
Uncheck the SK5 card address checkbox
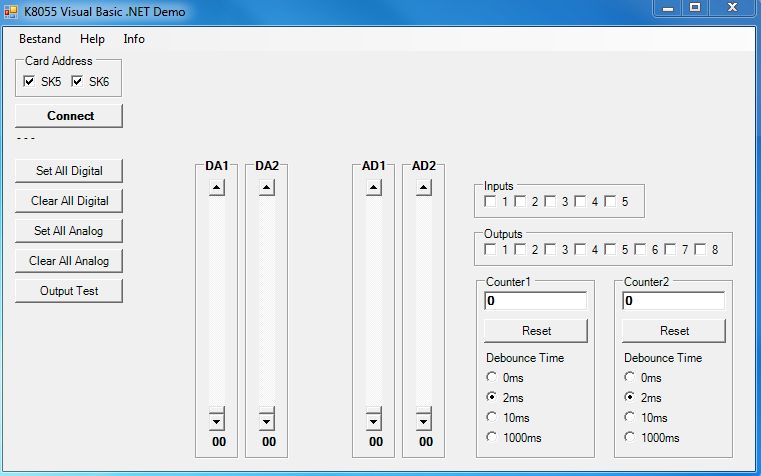tap(30, 81)
